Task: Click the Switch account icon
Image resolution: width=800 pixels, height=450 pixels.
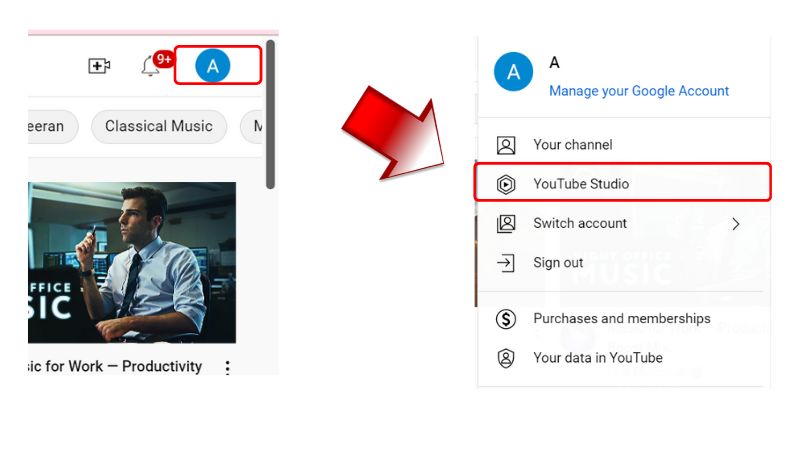Action: (506, 224)
